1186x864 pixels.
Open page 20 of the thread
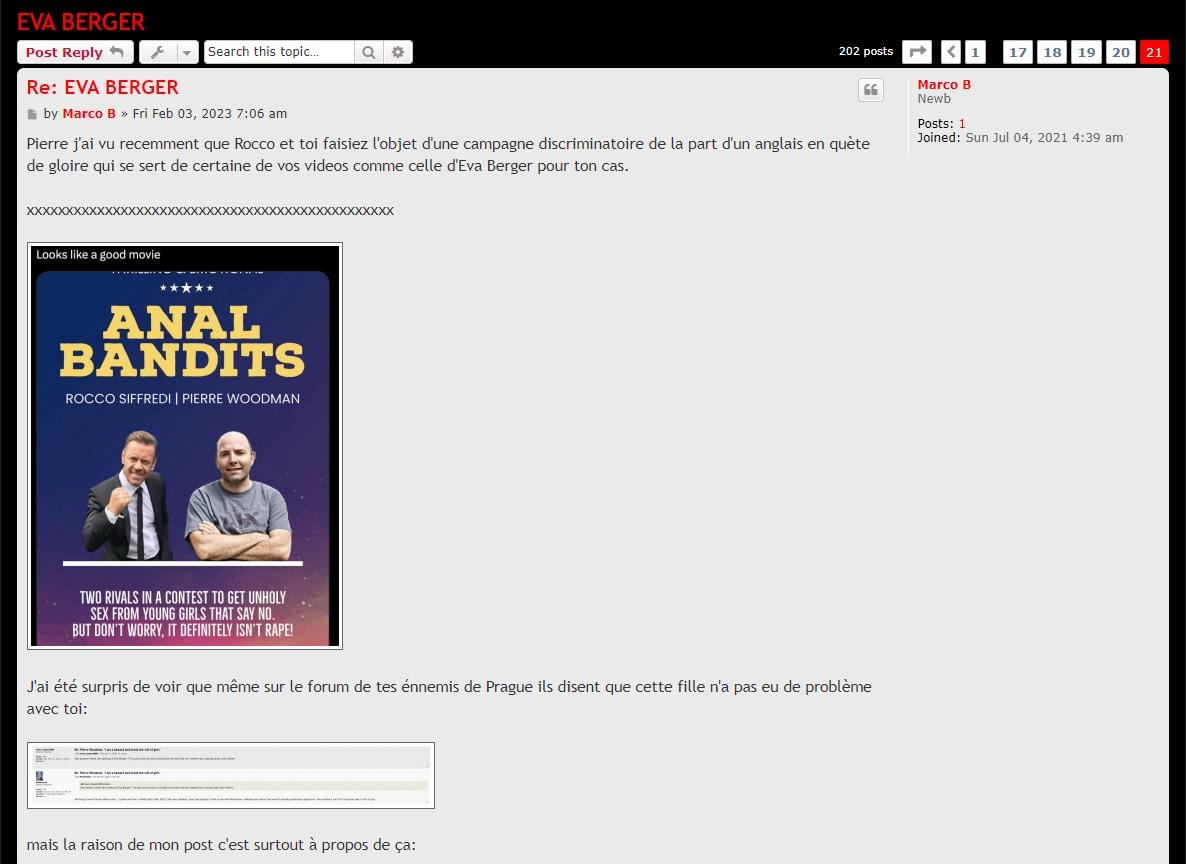[x=1120, y=52]
